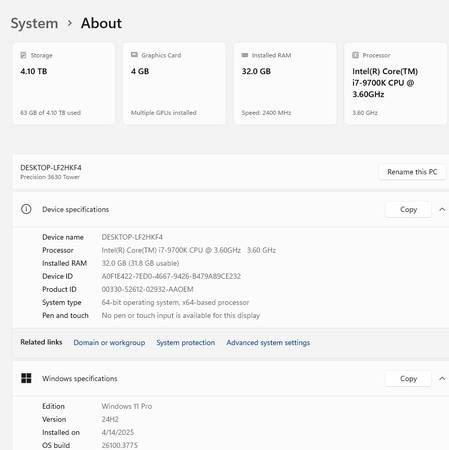Screen dimensions: 449x450
Task: Click Device name value DESKTOP-LF2HKF4
Action: point(132,237)
